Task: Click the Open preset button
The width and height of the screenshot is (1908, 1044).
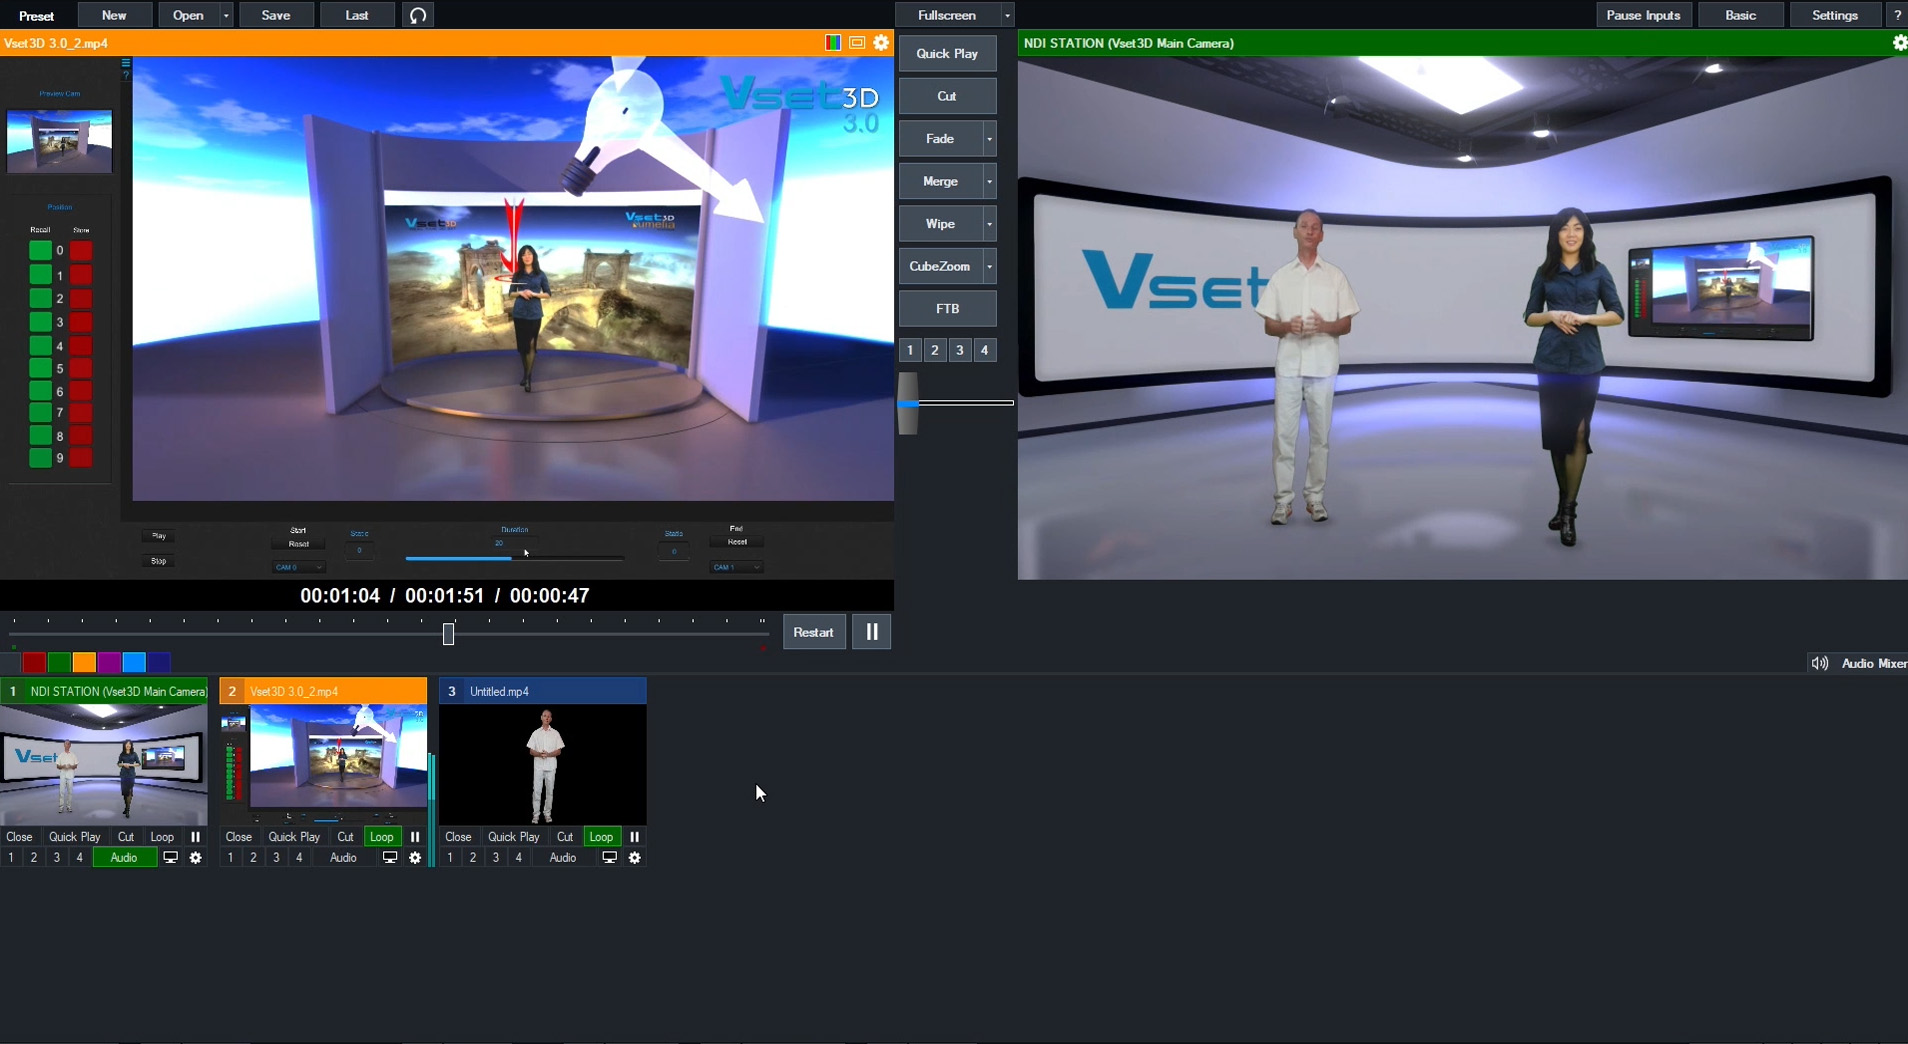Action: pos(188,15)
